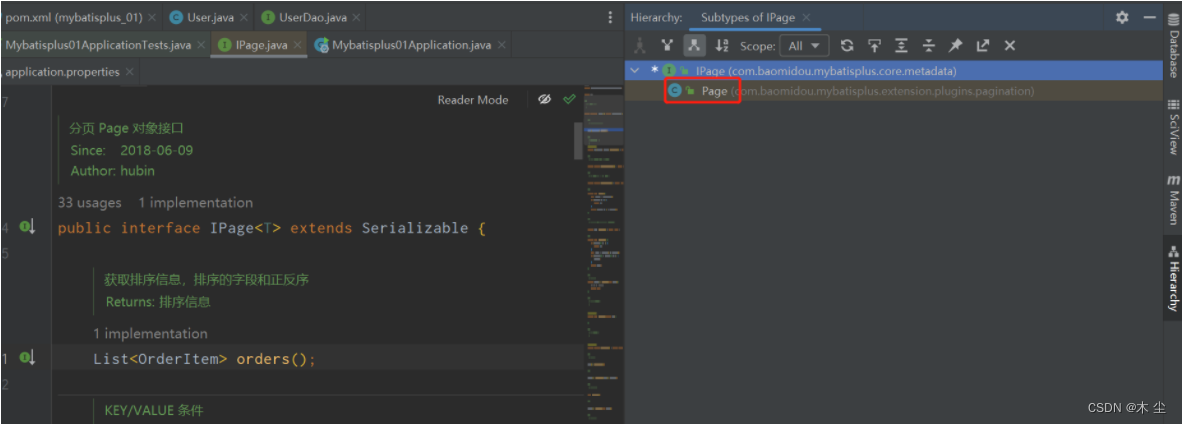
Task: Click the IPage interface name in code
Action: pos(231,228)
